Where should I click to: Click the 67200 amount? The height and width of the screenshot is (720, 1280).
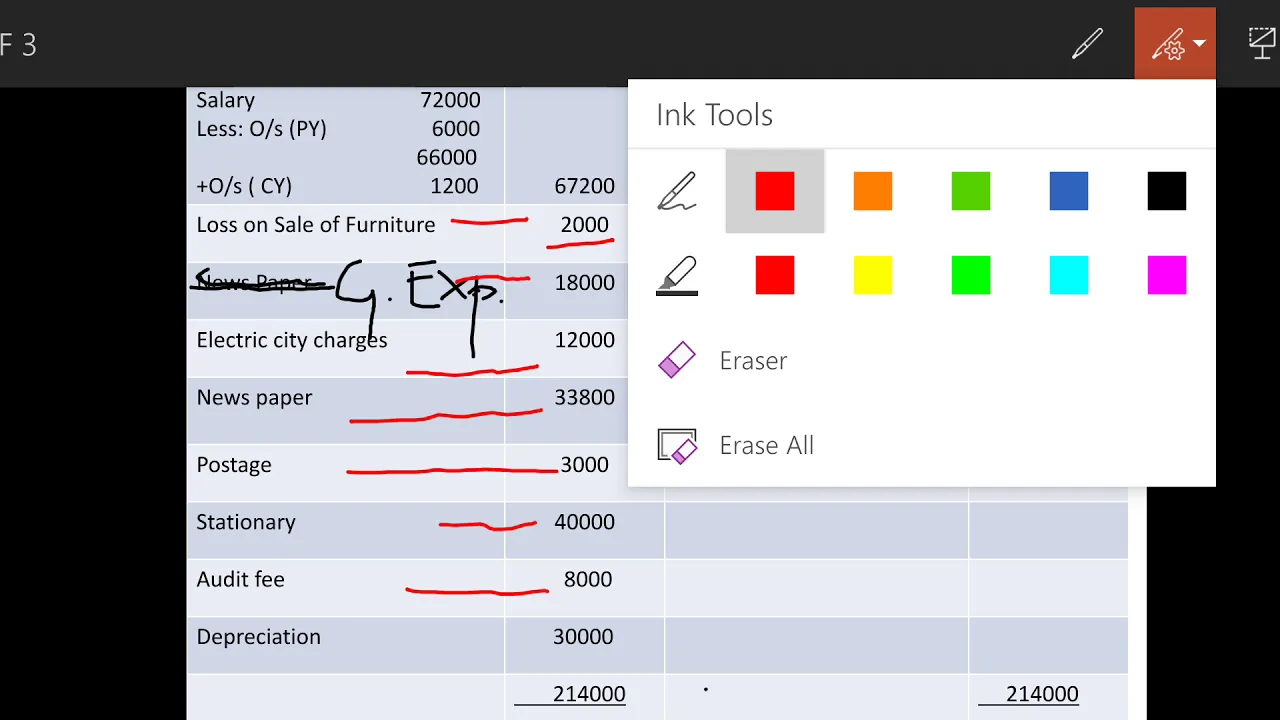click(x=584, y=186)
